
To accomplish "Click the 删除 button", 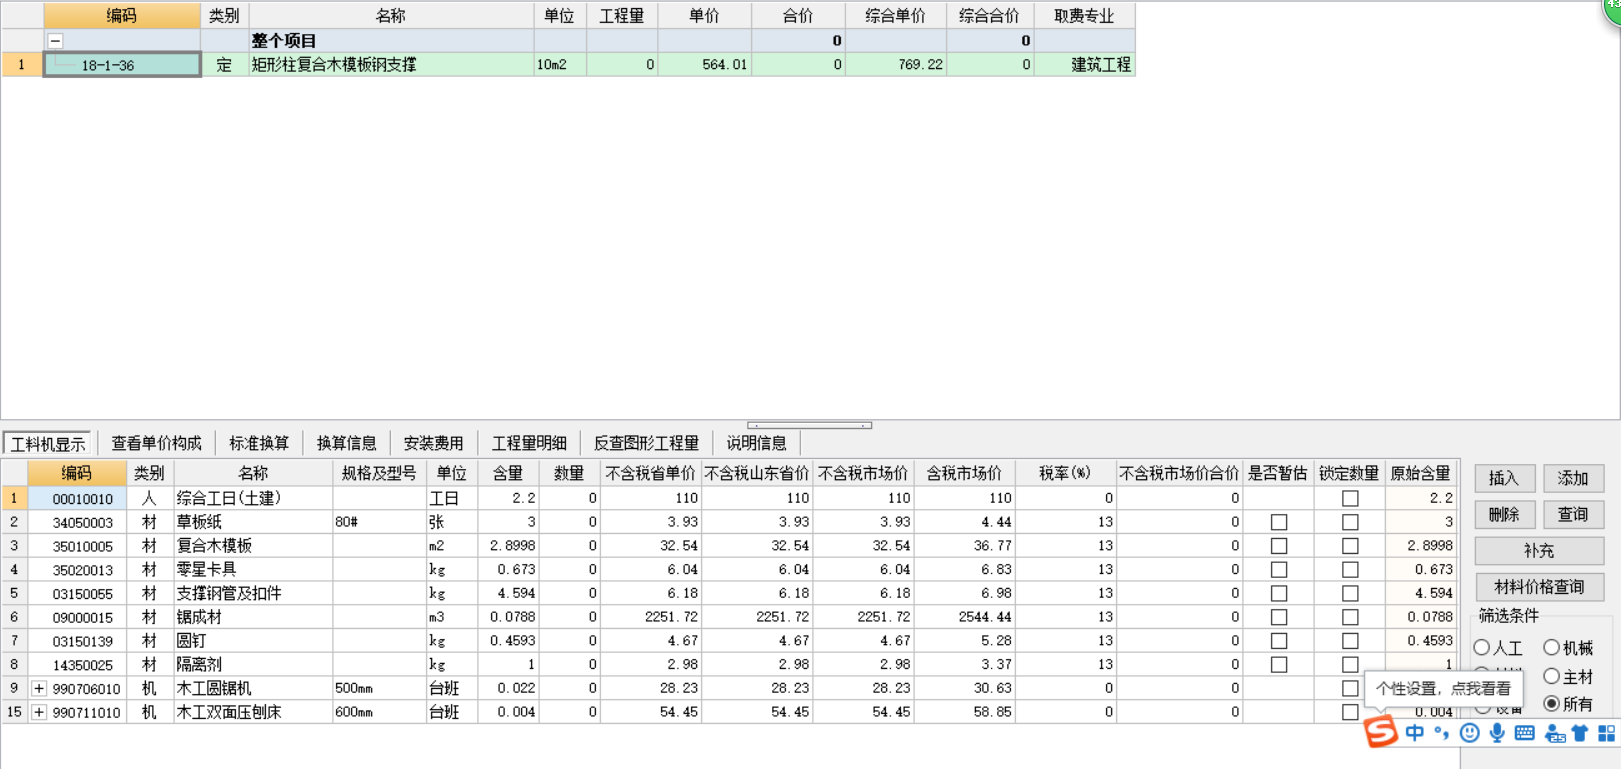I will 1504,514.
